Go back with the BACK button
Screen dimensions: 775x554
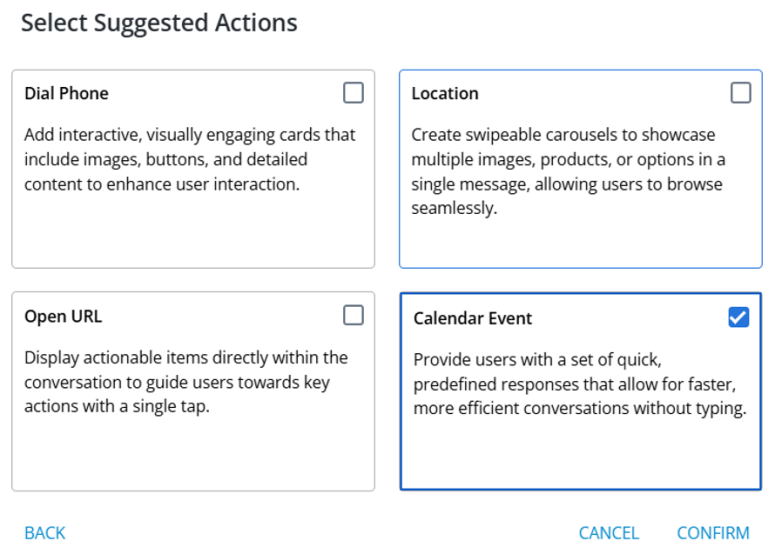(45, 533)
